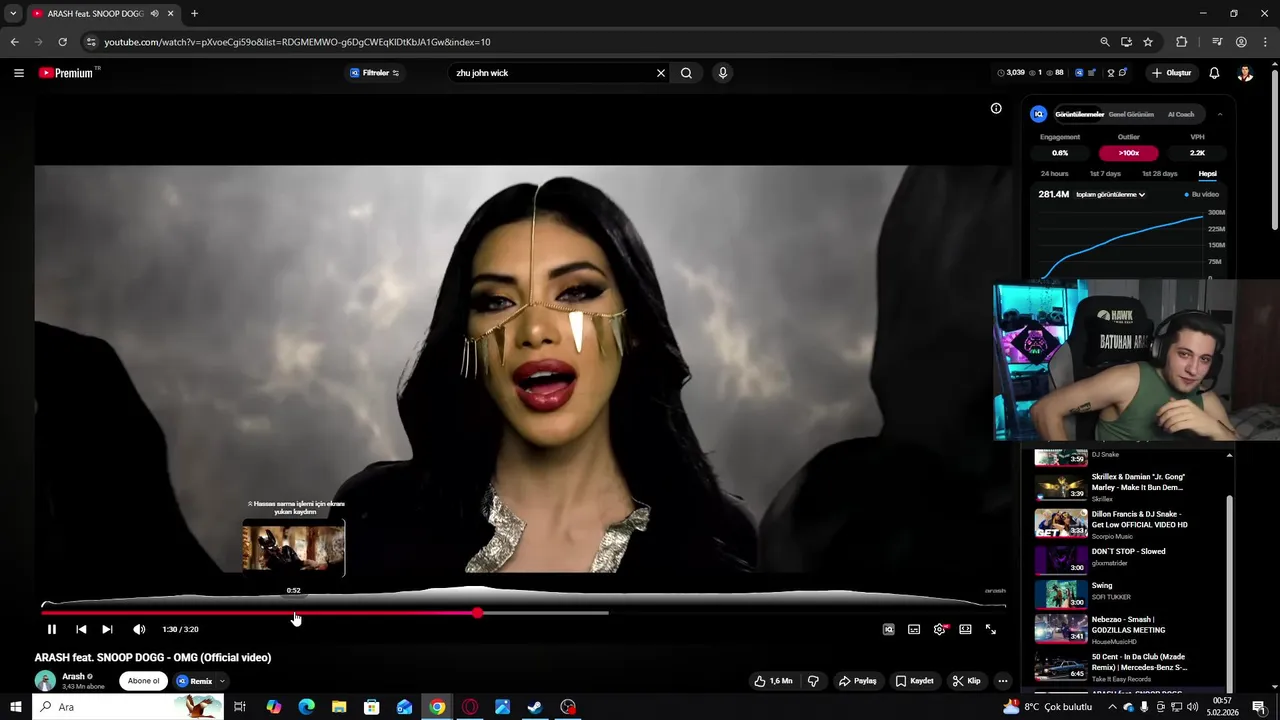Screen dimensions: 1280x720
Task: Switch to theater mode
Action: 965,629
